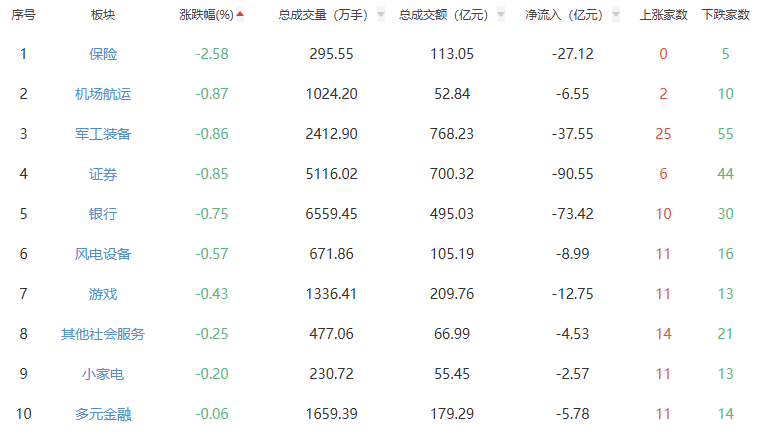The height and width of the screenshot is (434, 771).
Task: Click the sort arrow next to 总成交量（万手）
Action: point(381,16)
